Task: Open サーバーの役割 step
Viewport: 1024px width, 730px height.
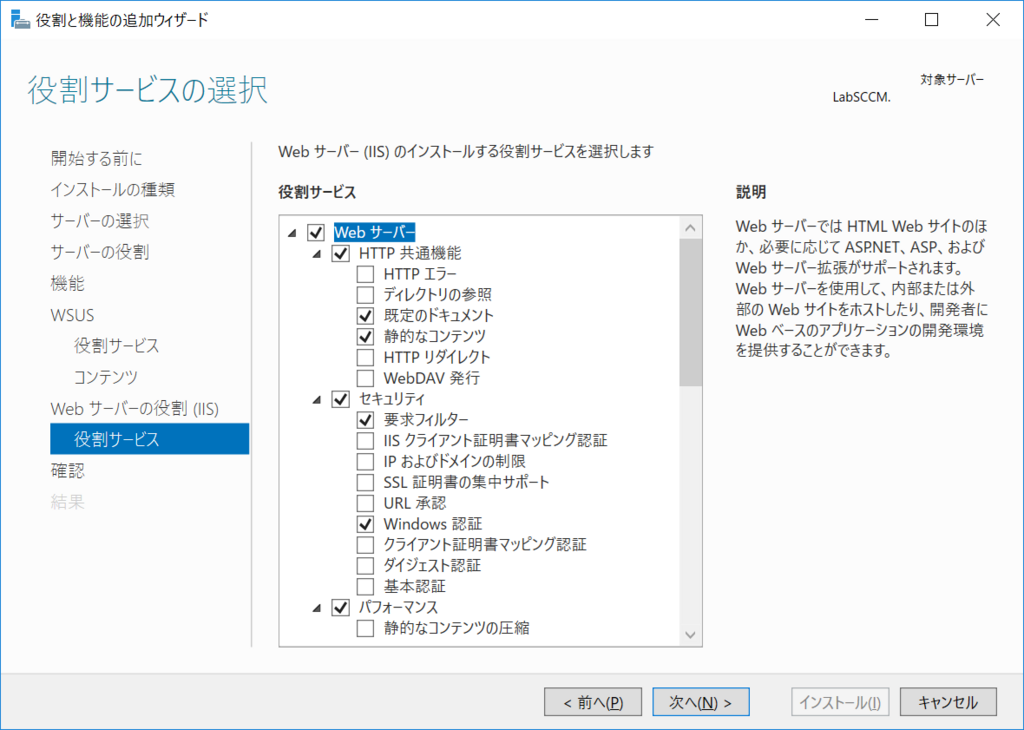Action: [99, 252]
